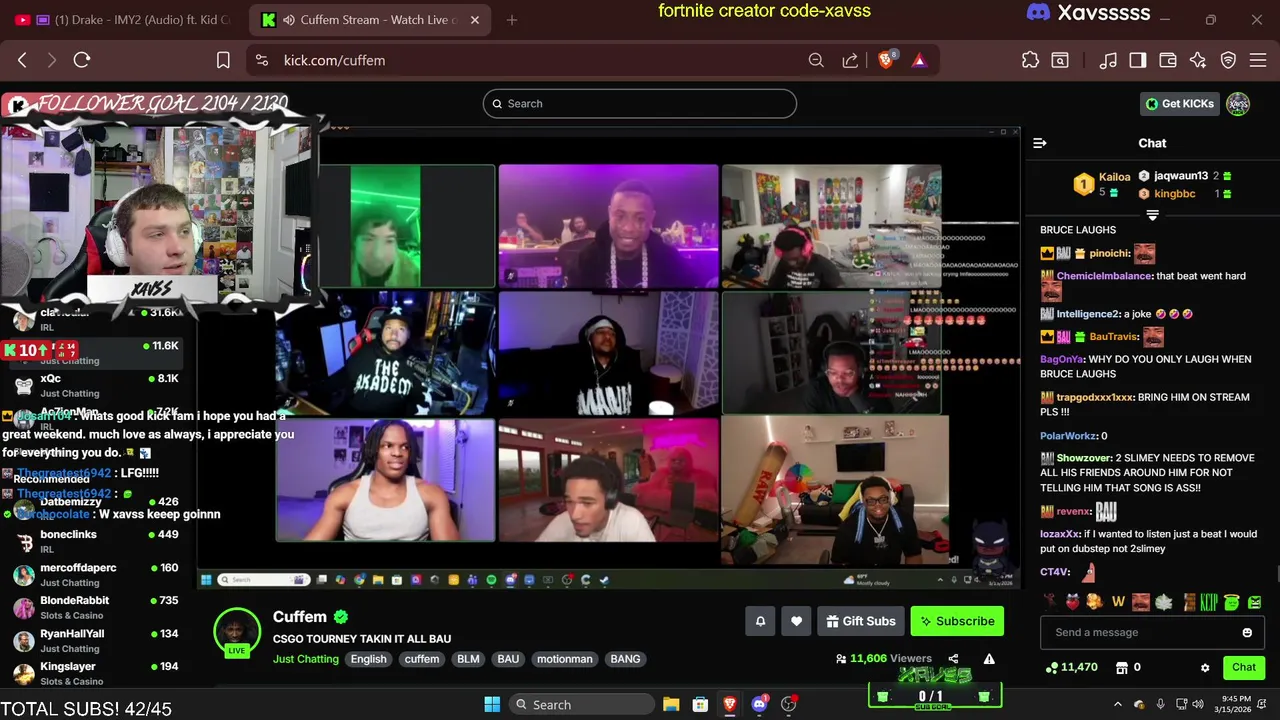Select the BANG tag

pos(625,659)
